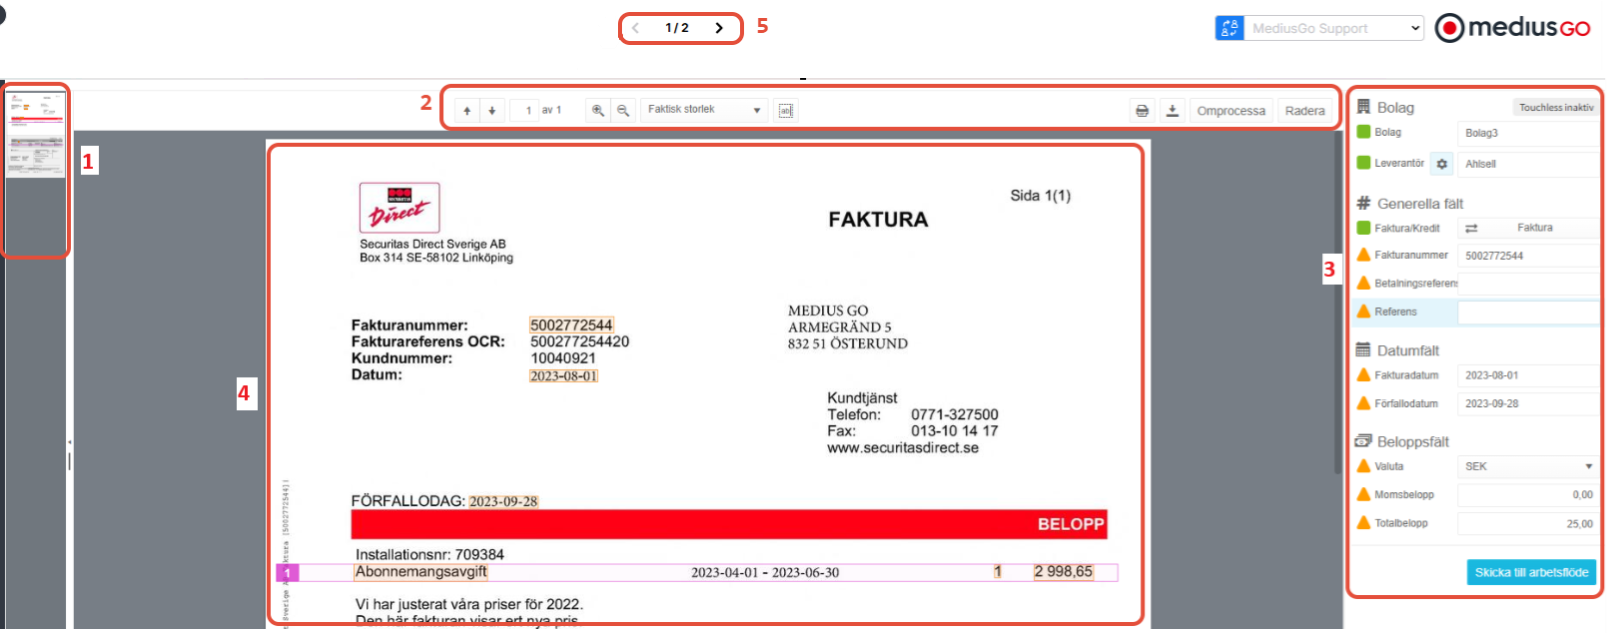Click the Fakturanummer input field

pos(1528,256)
